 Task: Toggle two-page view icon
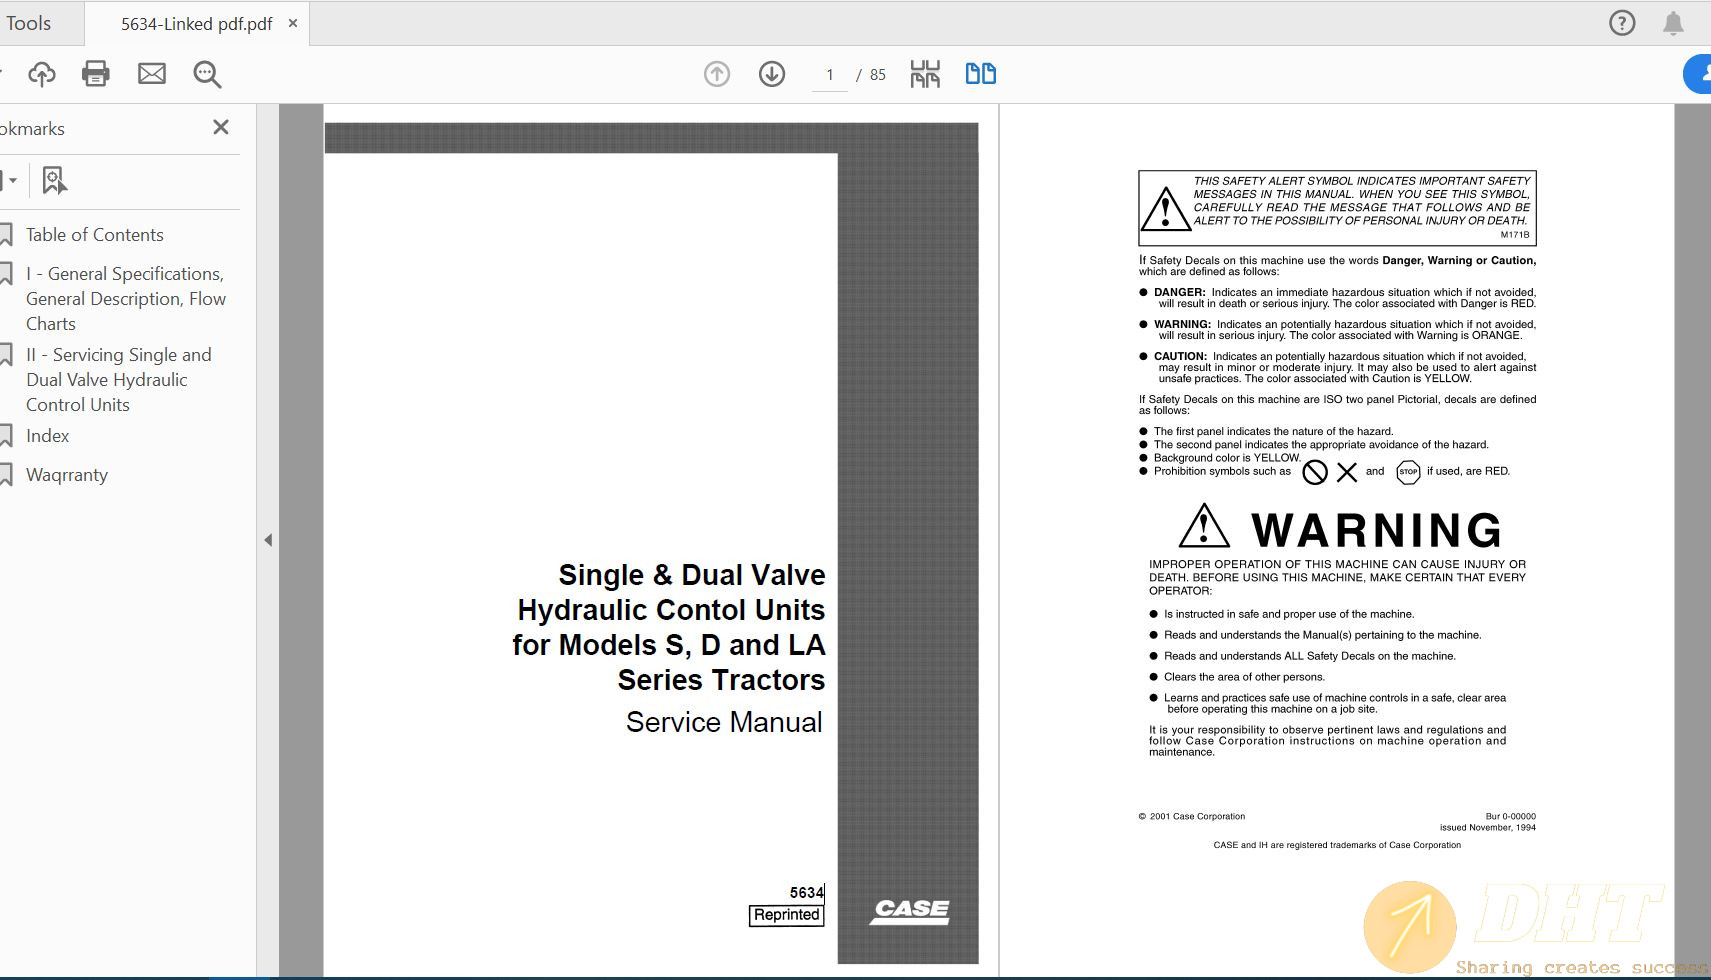click(x=980, y=74)
